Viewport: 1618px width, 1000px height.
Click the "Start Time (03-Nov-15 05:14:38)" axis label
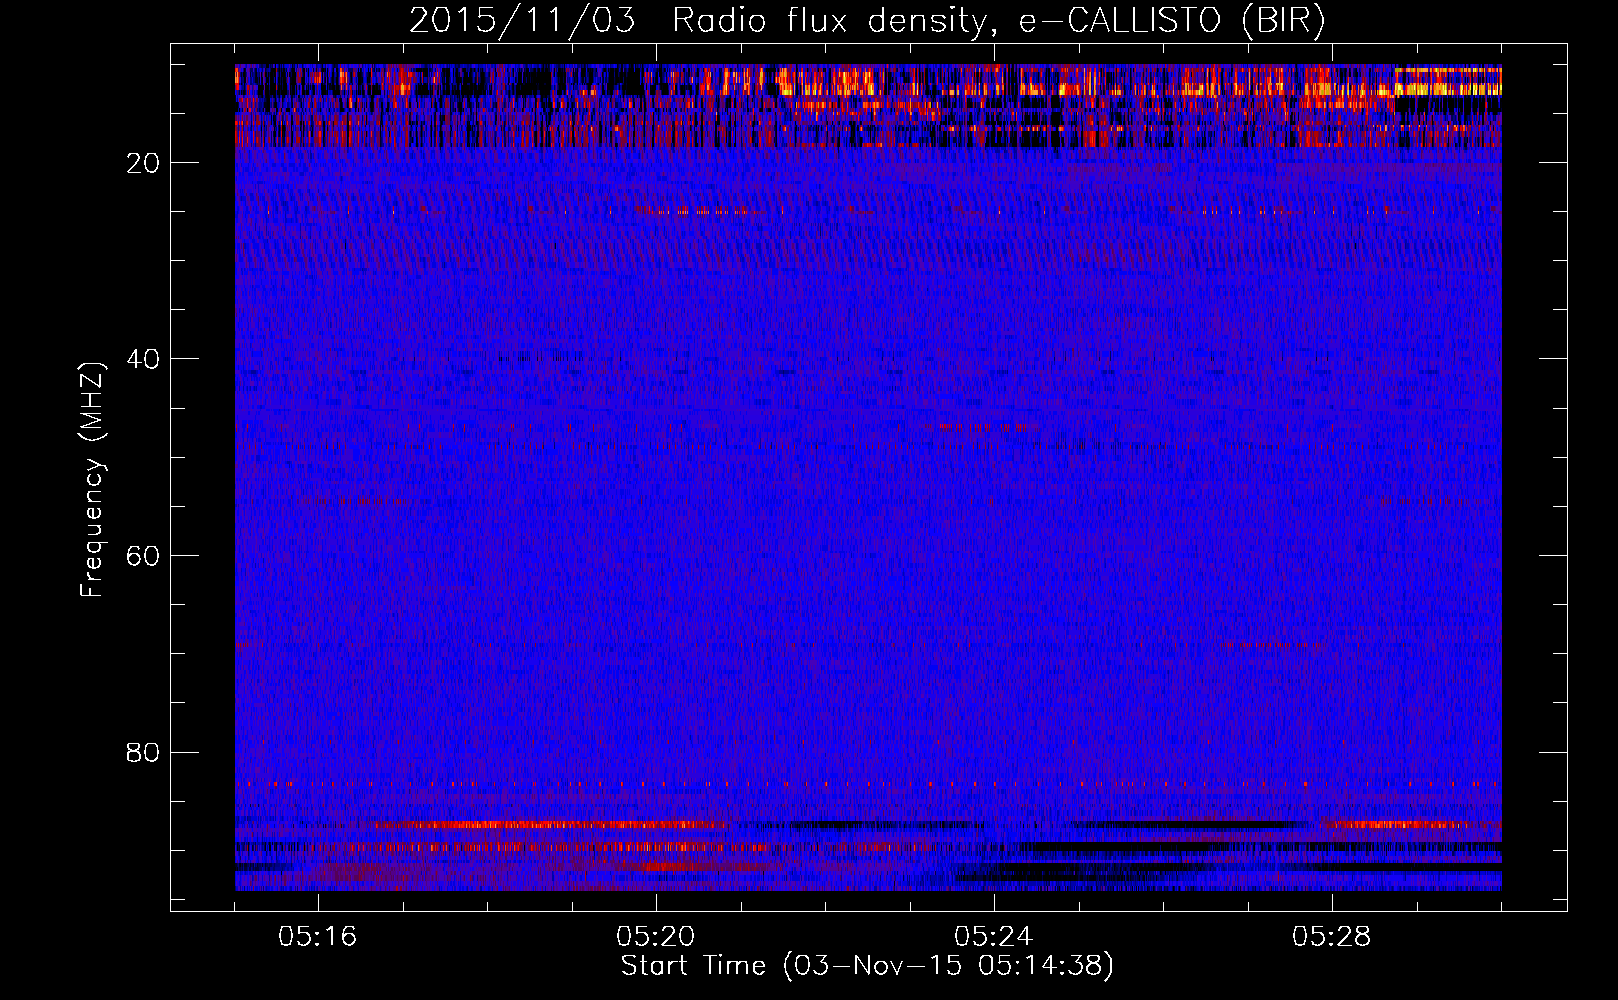click(867, 966)
